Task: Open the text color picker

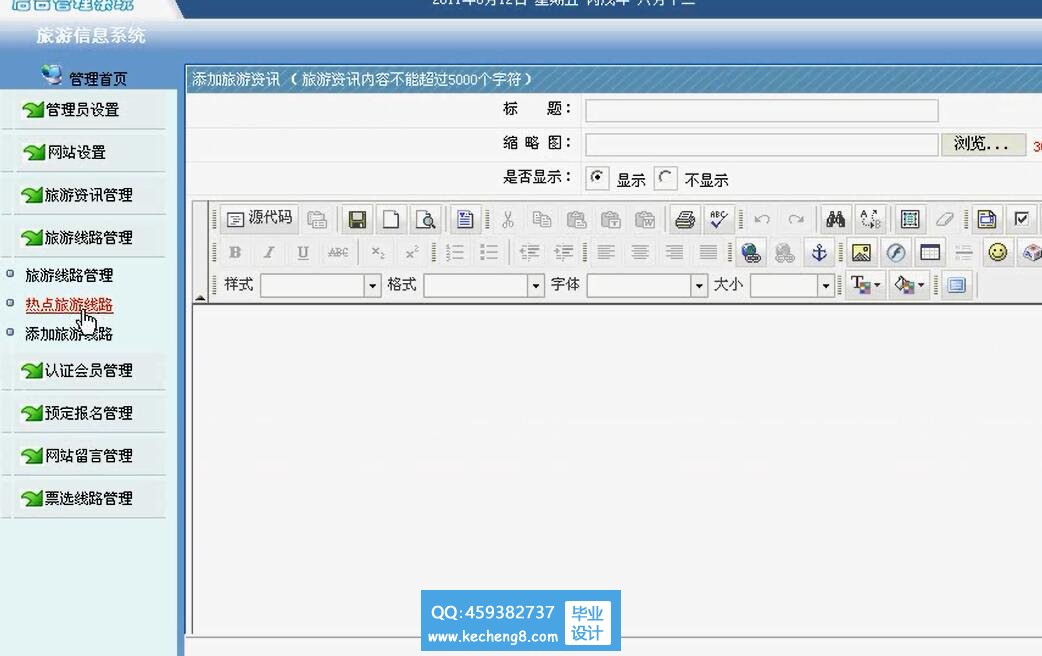Action: (865, 285)
